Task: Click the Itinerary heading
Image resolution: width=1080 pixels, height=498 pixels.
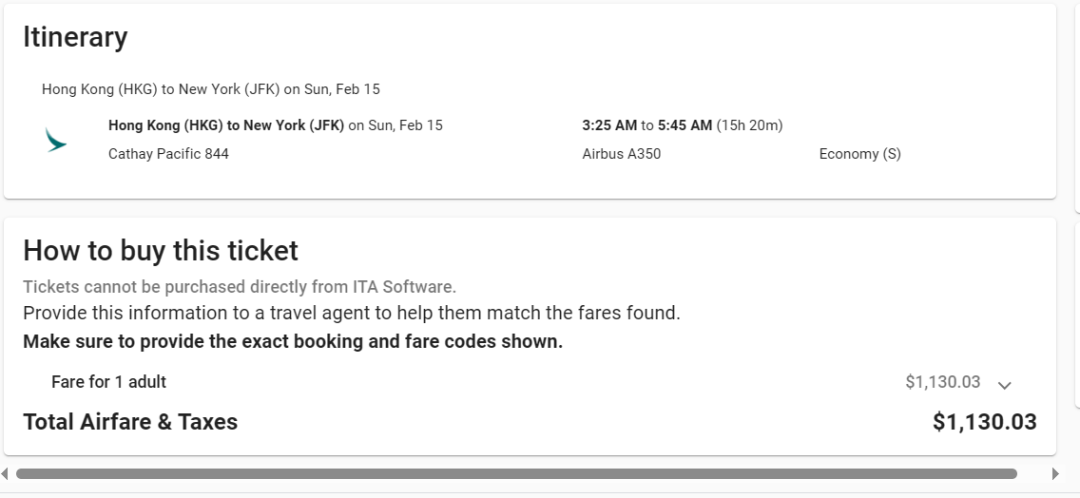Action: [x=75, y=37]
